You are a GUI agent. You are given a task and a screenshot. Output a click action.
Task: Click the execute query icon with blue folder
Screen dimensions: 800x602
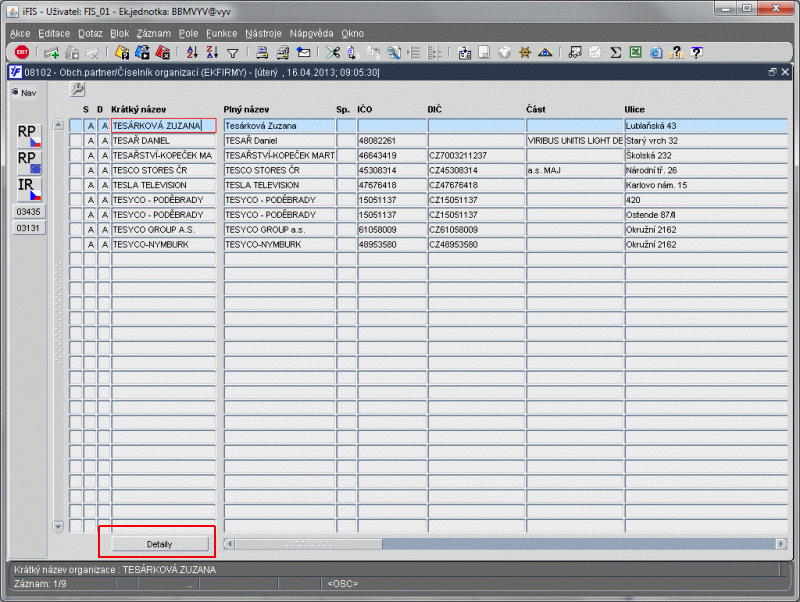(x=142, y=53)
